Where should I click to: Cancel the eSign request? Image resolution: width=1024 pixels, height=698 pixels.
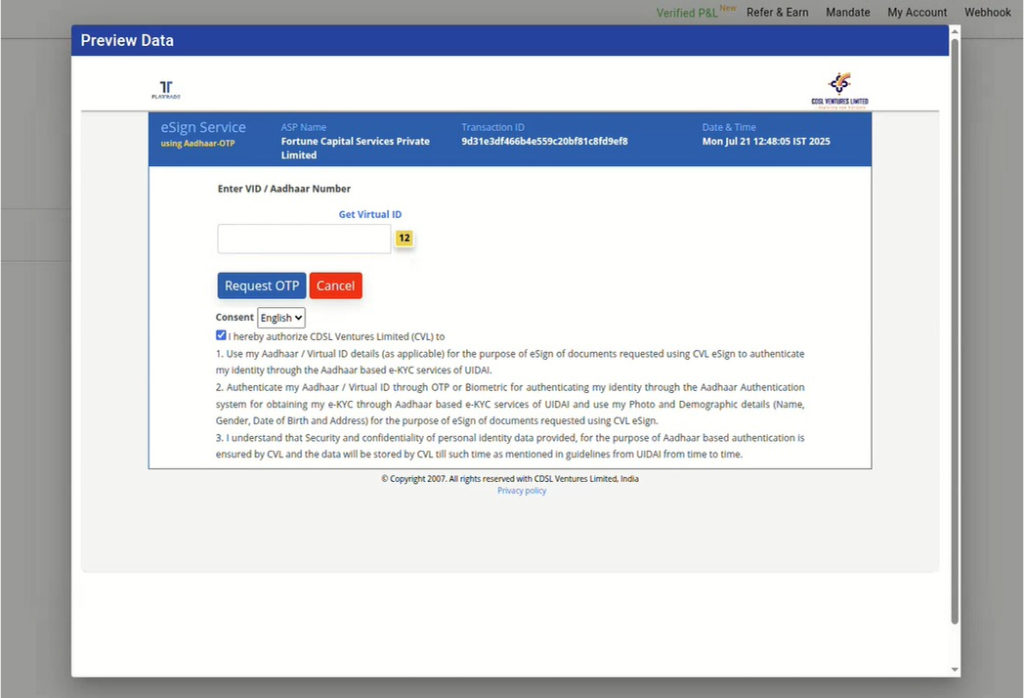336,285
